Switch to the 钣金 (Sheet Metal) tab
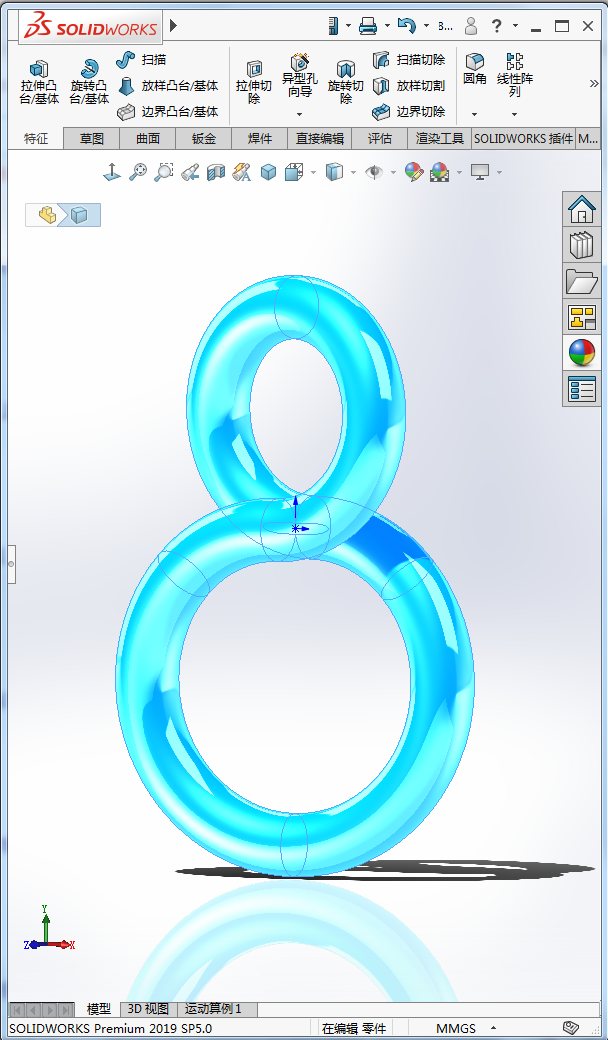 (x=204, y=139)
